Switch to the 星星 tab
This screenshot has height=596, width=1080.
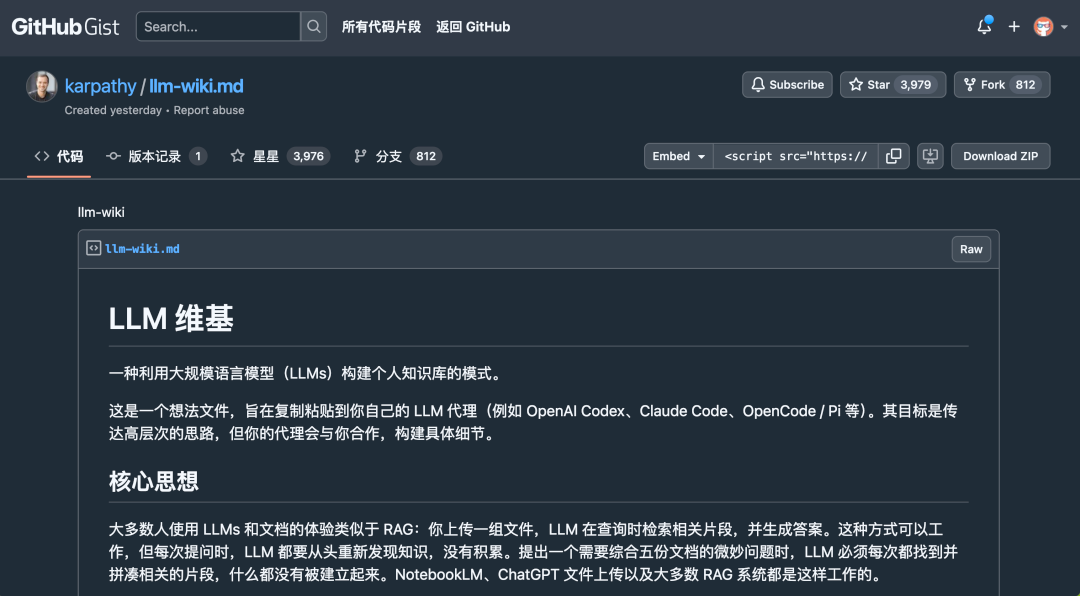click(x=280, y=156)
